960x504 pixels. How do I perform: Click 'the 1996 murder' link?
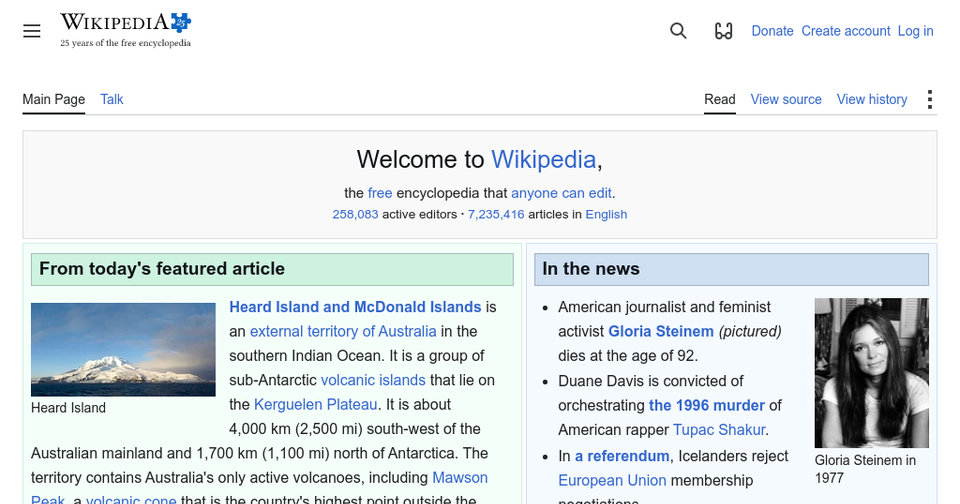(707, 405)
